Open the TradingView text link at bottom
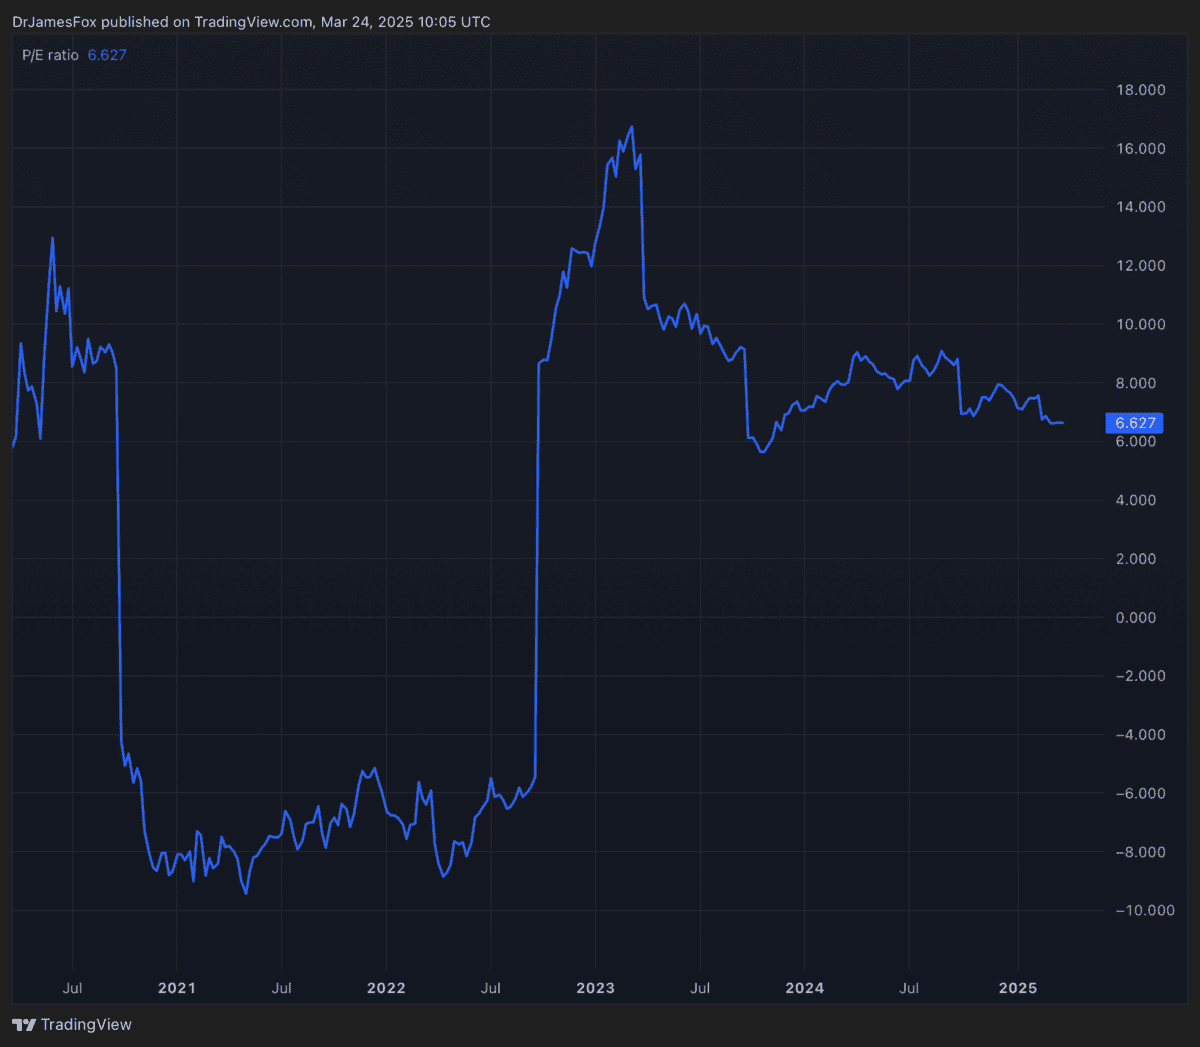Screen dimensions: 1200x1047 coord(86,1025)
